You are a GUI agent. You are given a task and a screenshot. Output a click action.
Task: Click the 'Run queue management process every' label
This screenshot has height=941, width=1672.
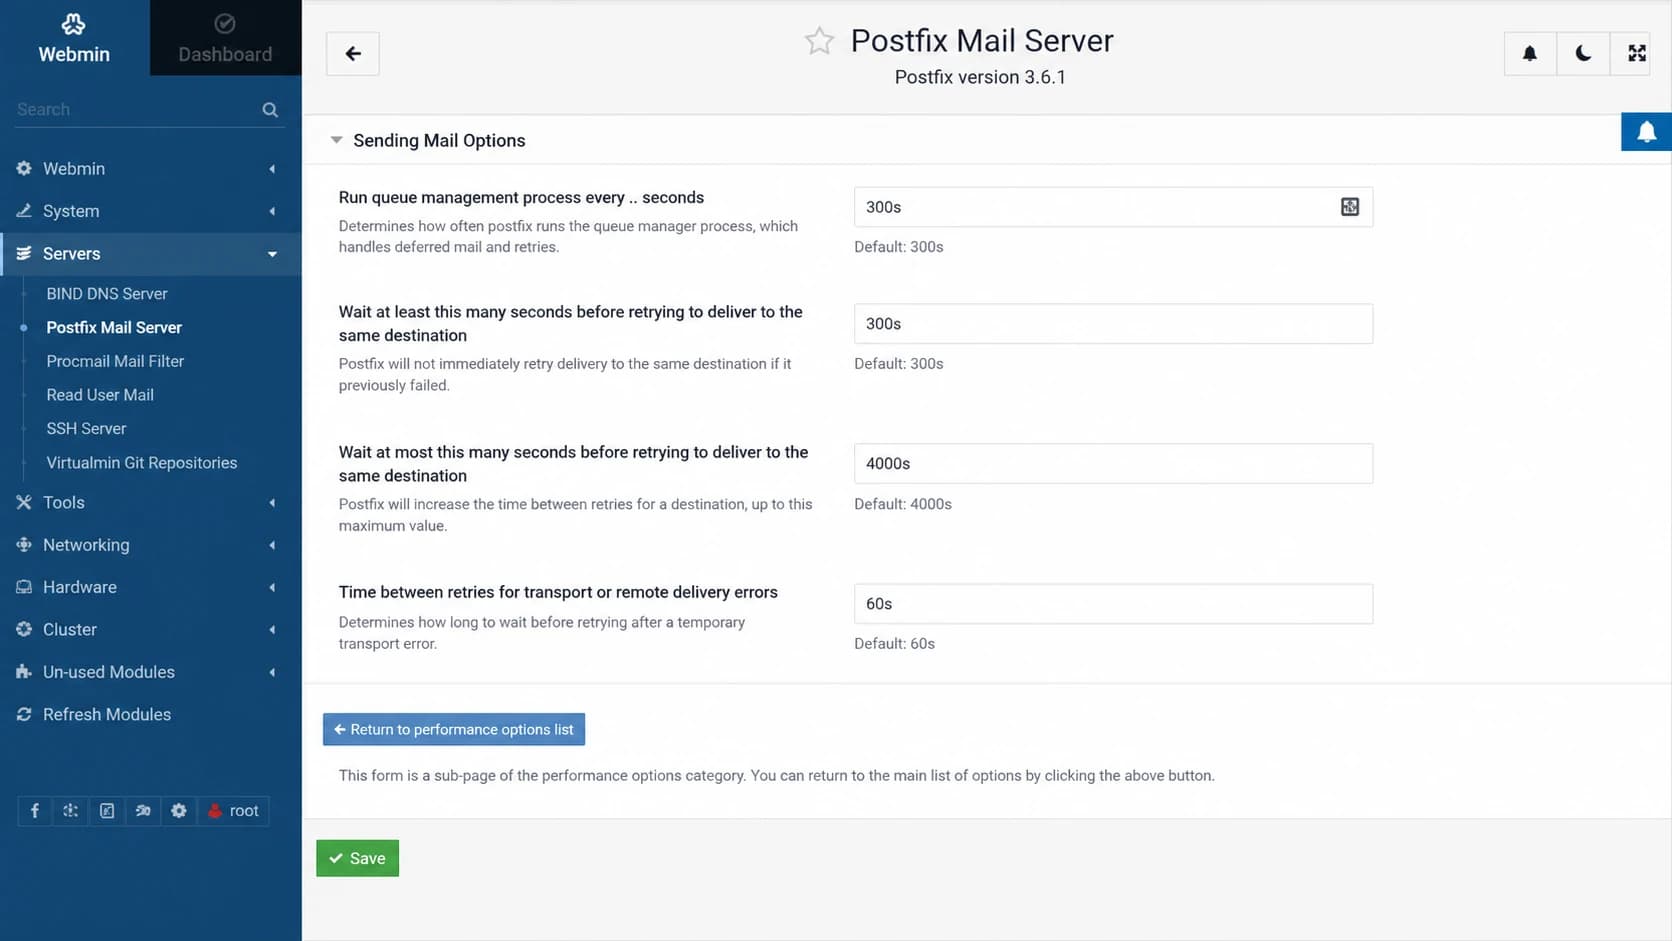tap(521, 198)
